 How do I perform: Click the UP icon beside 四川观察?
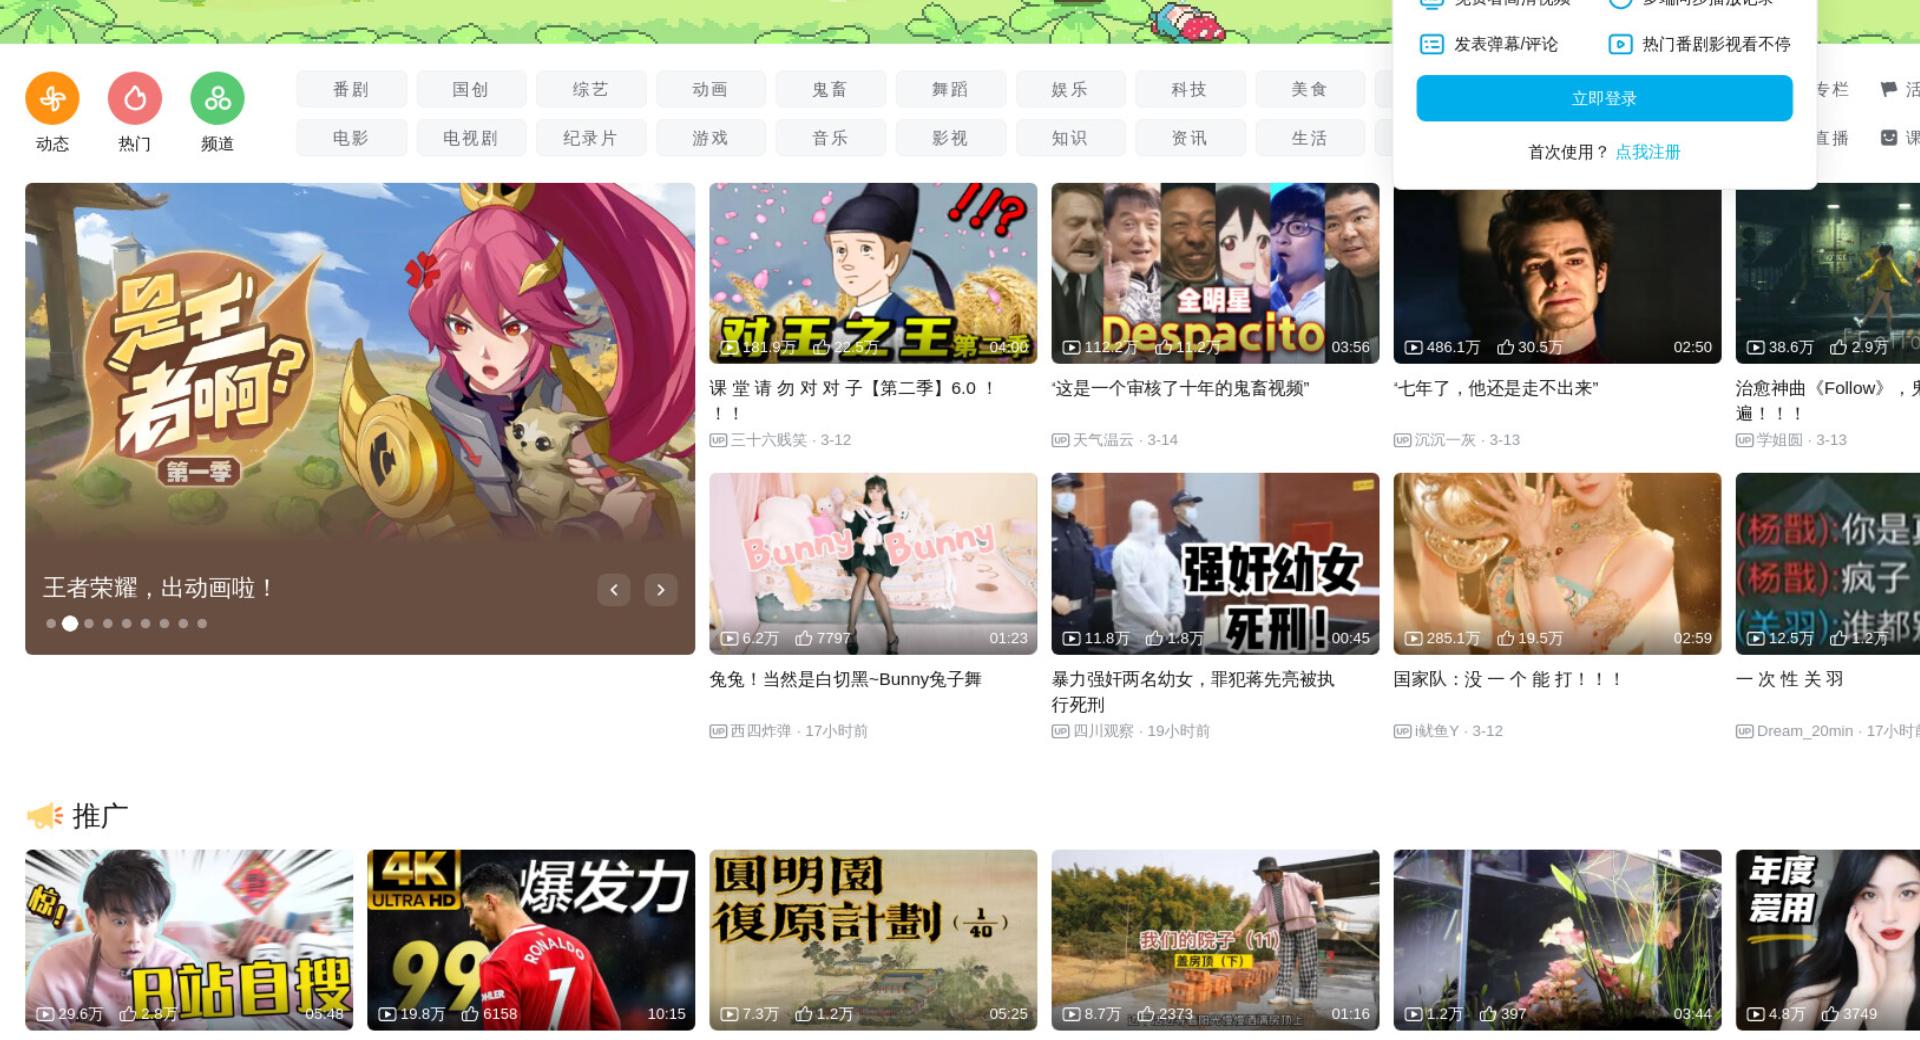pyautogui.click(x=1060, y=731)
